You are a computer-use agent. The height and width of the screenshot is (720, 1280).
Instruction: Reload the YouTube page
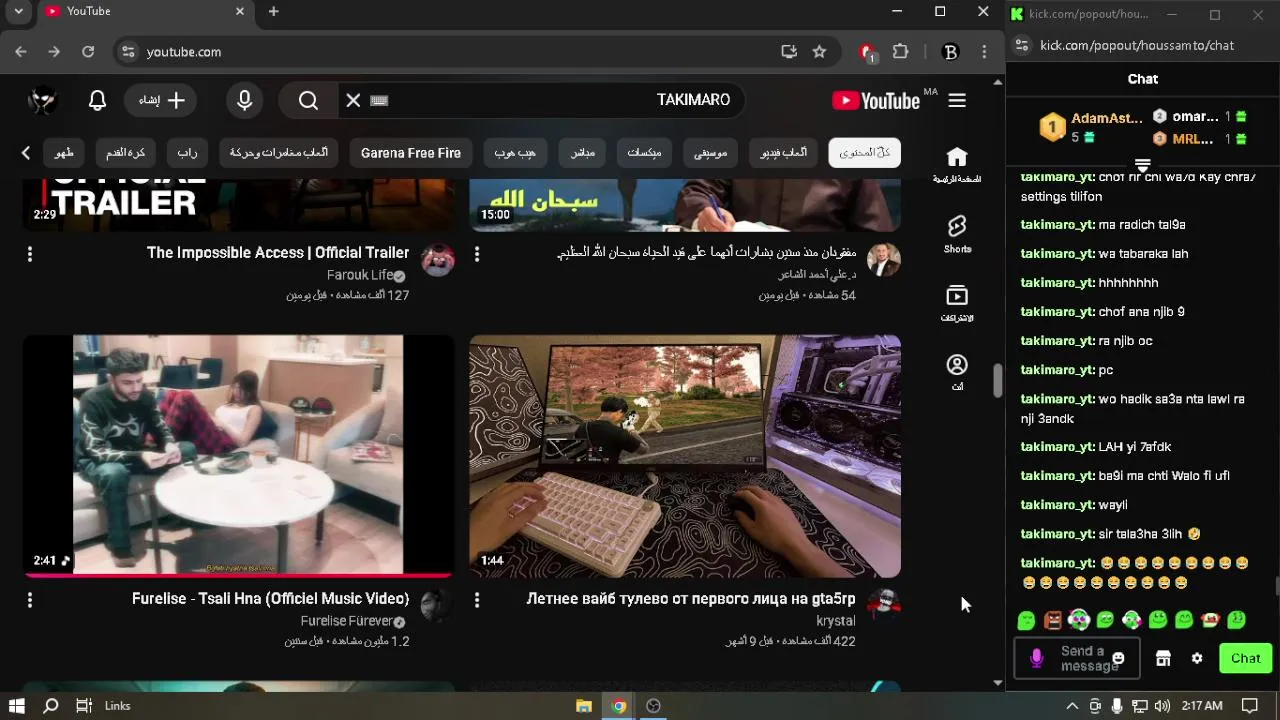[88, 52]
